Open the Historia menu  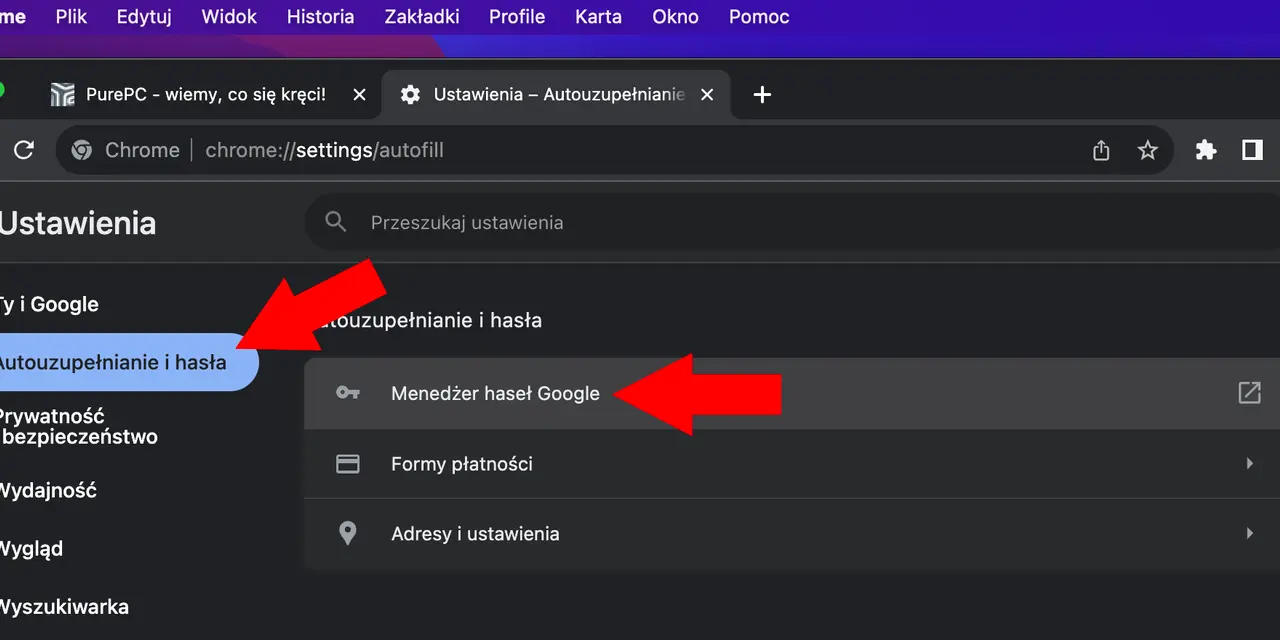[320, 17]
